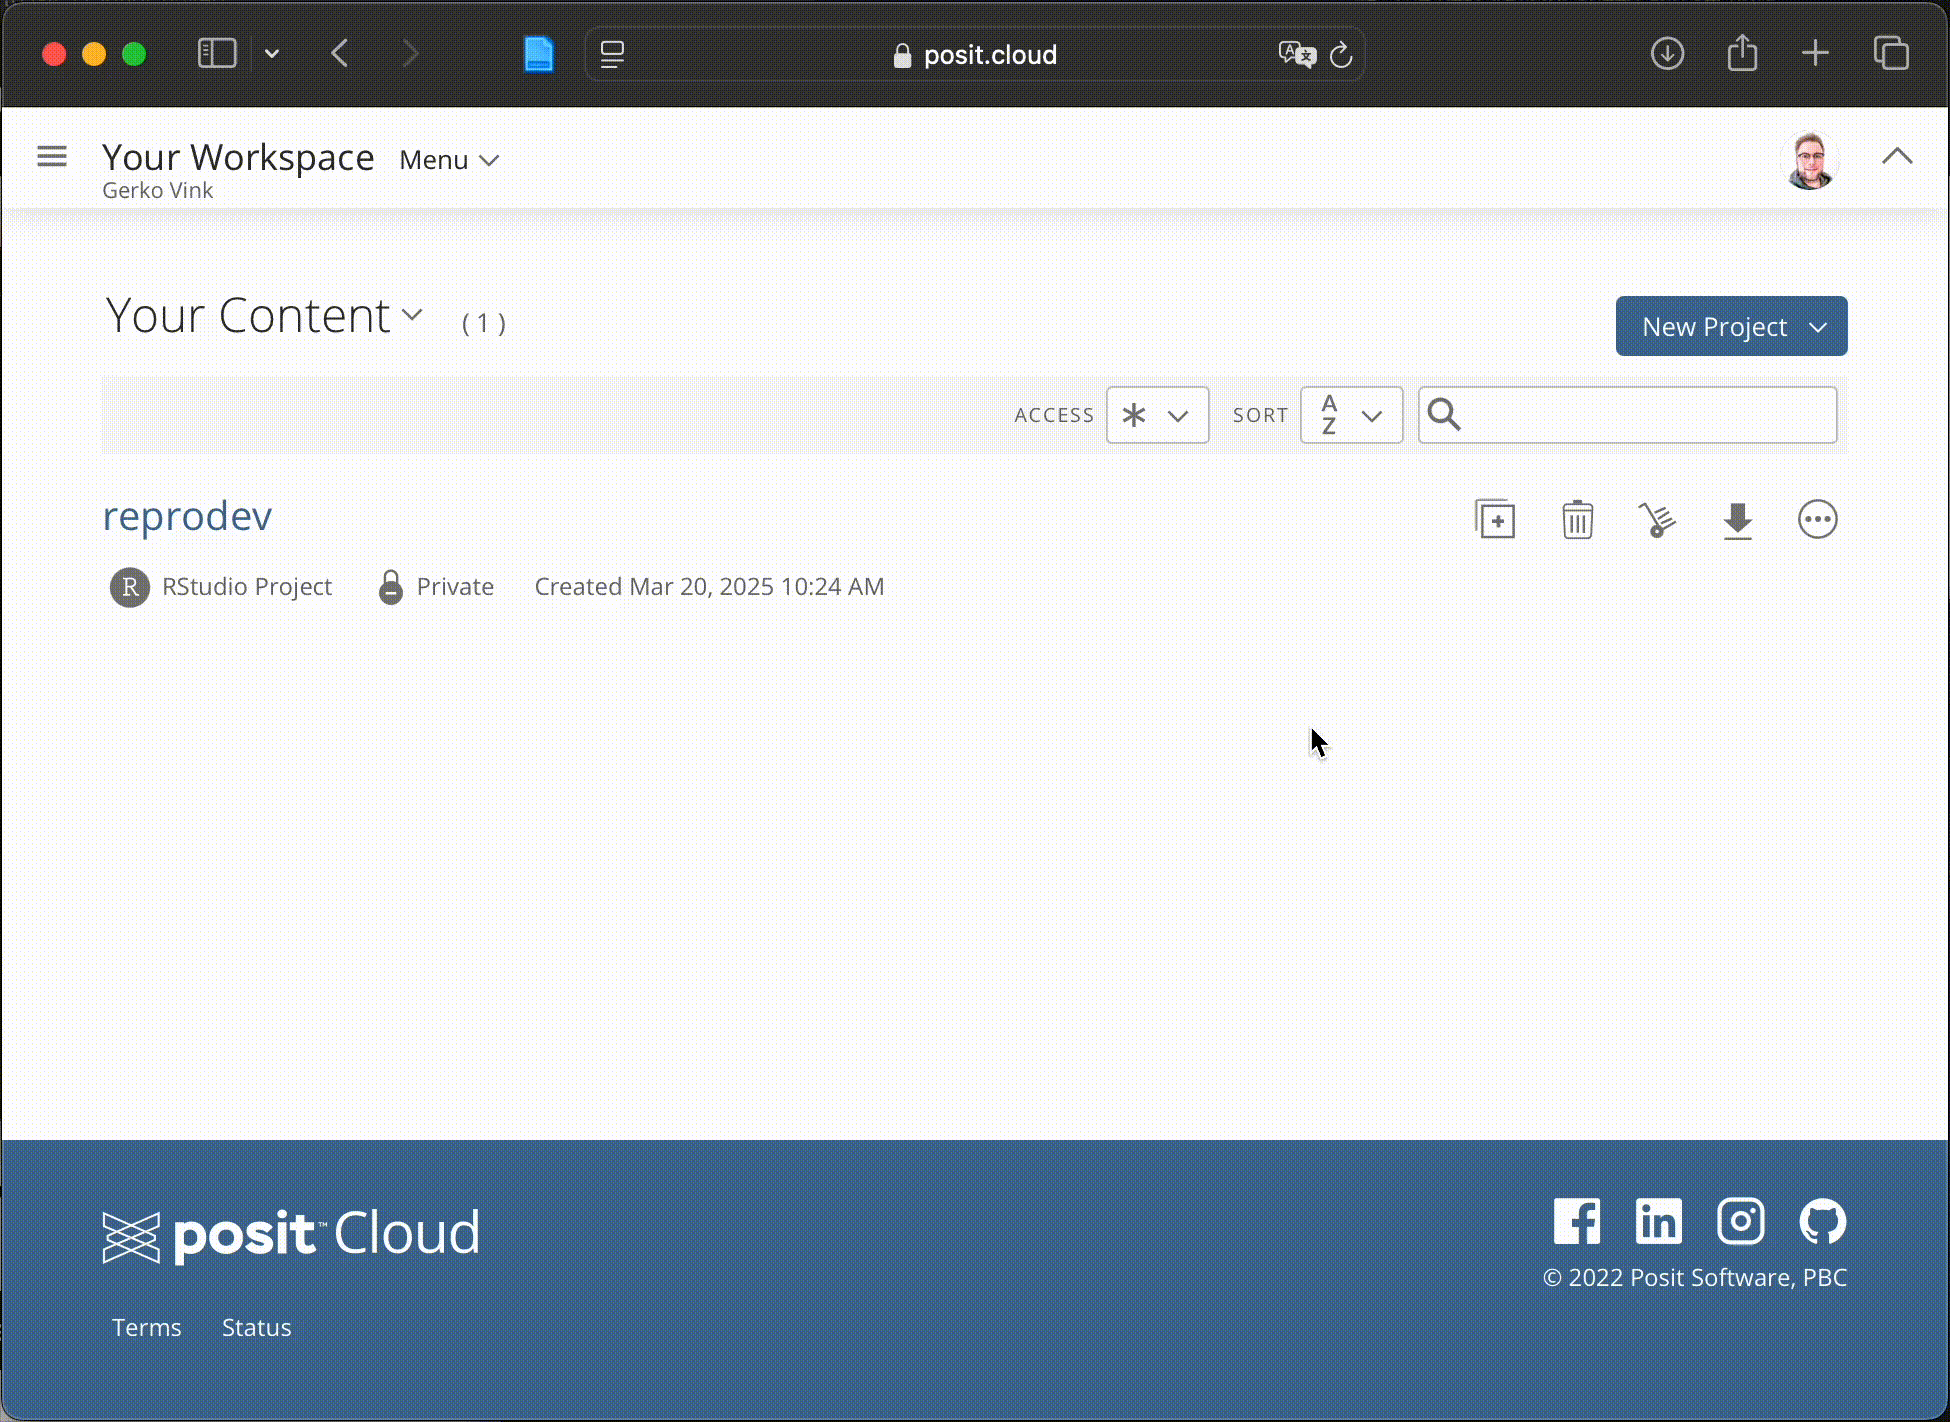Click the move project hand-truck icon
Image resolution: width=1950 pixels, height=1422 pixels.
point(1657,519)
